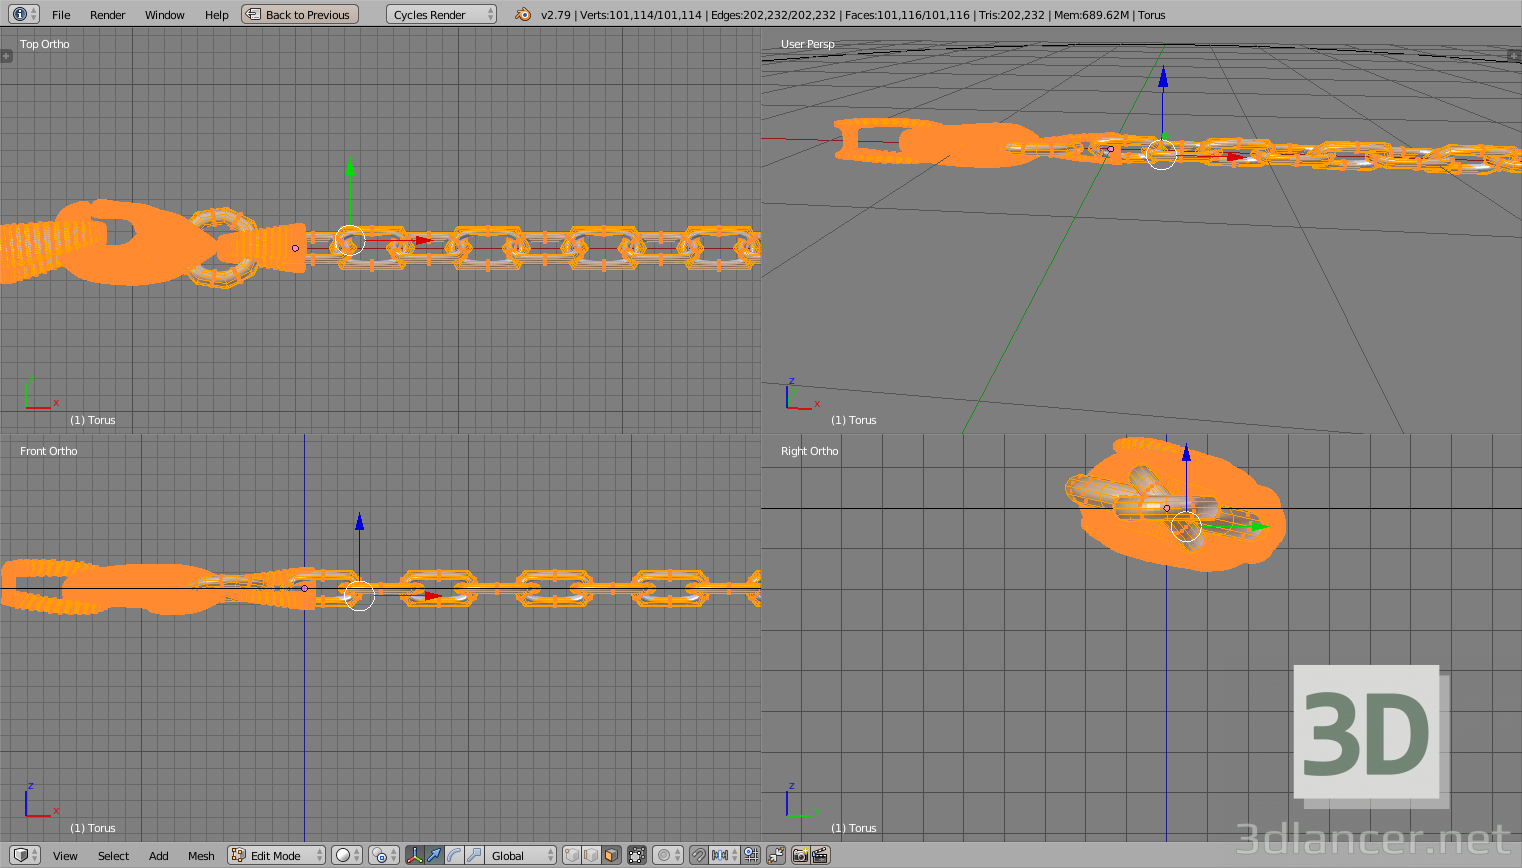This screenshot has height=868, width=1522.
Task: Open the editor type selector icon
Action: (x=22, y=855)
